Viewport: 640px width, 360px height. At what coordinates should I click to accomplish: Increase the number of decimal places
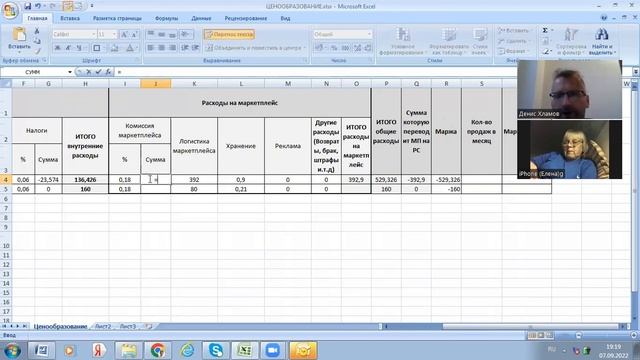(358, 48)
